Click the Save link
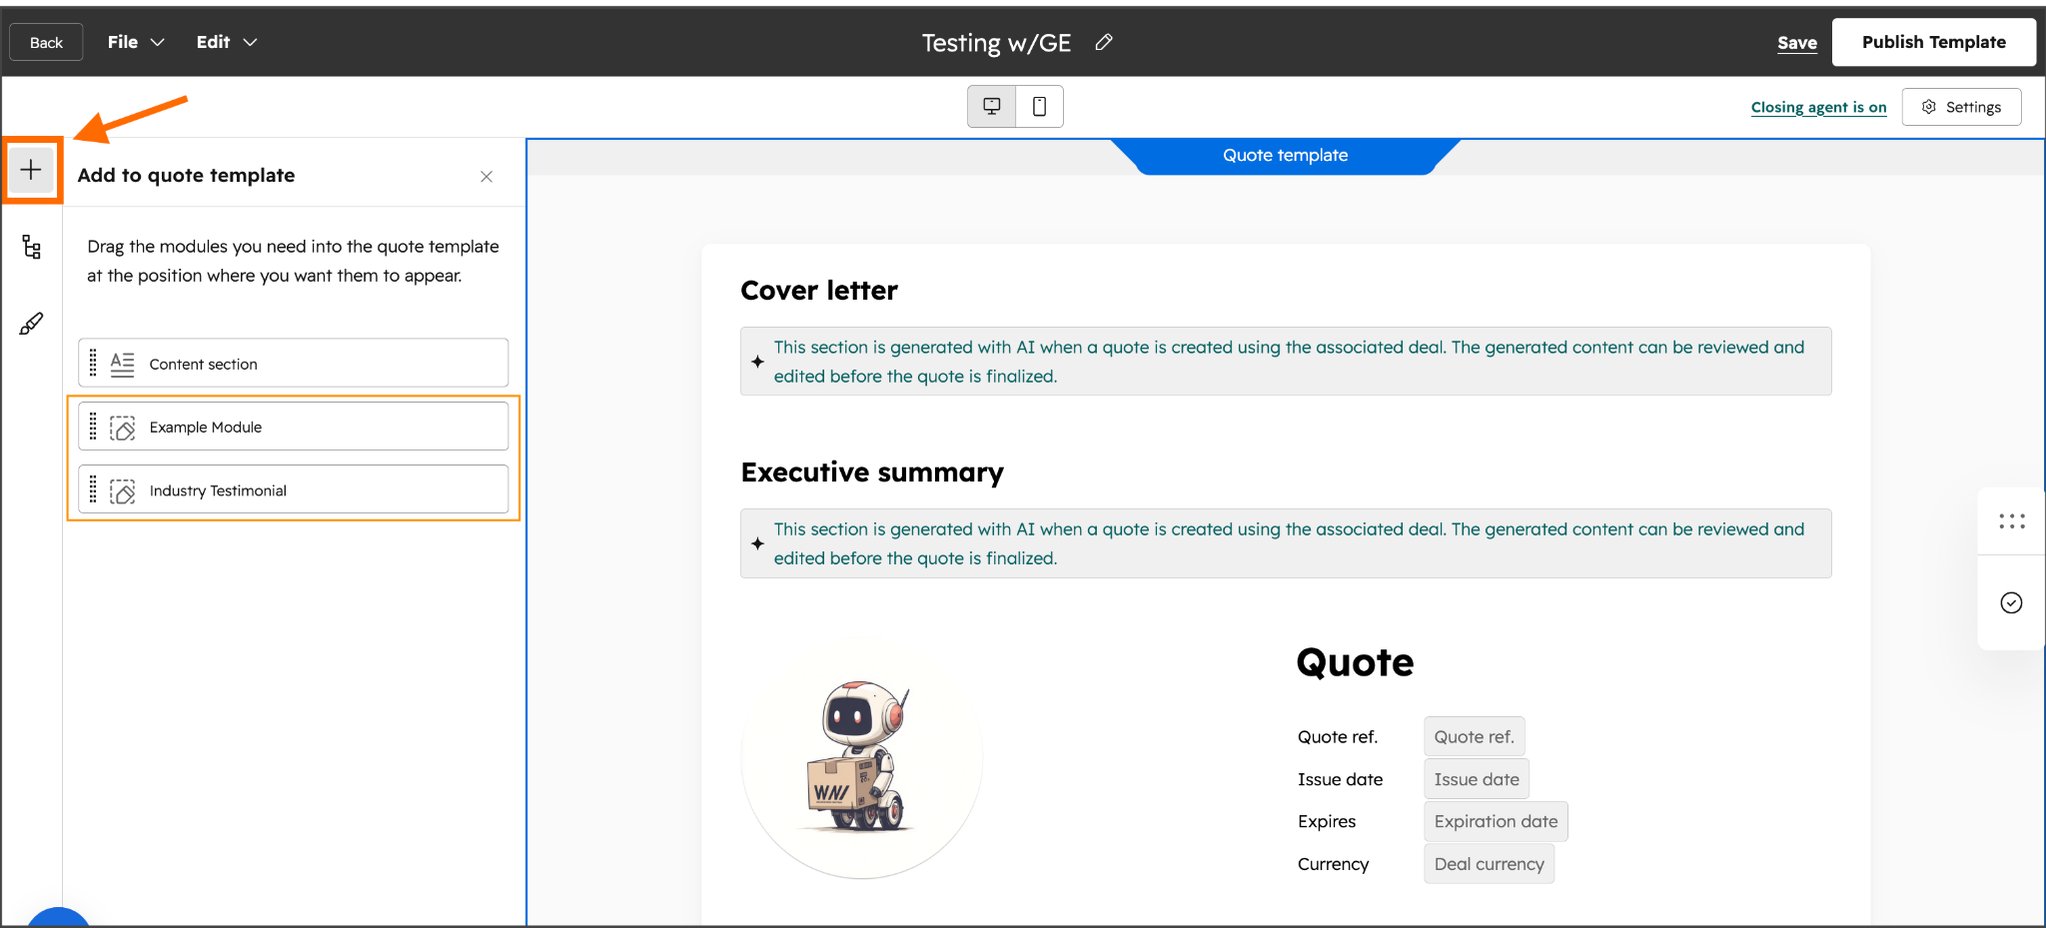Screen dimensions: 2046x928 (x=1797, y=42)
